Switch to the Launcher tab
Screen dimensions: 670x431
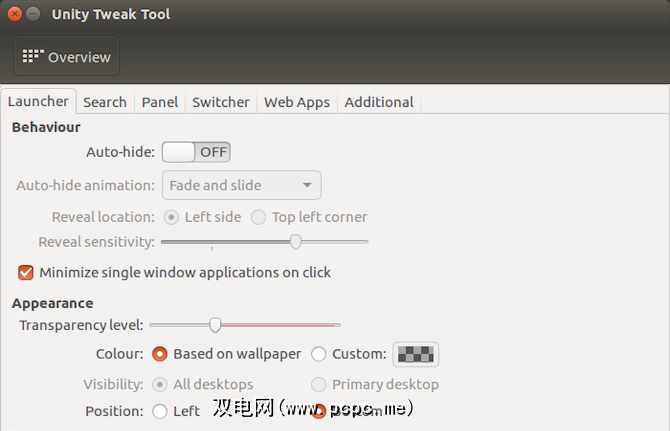38,101
